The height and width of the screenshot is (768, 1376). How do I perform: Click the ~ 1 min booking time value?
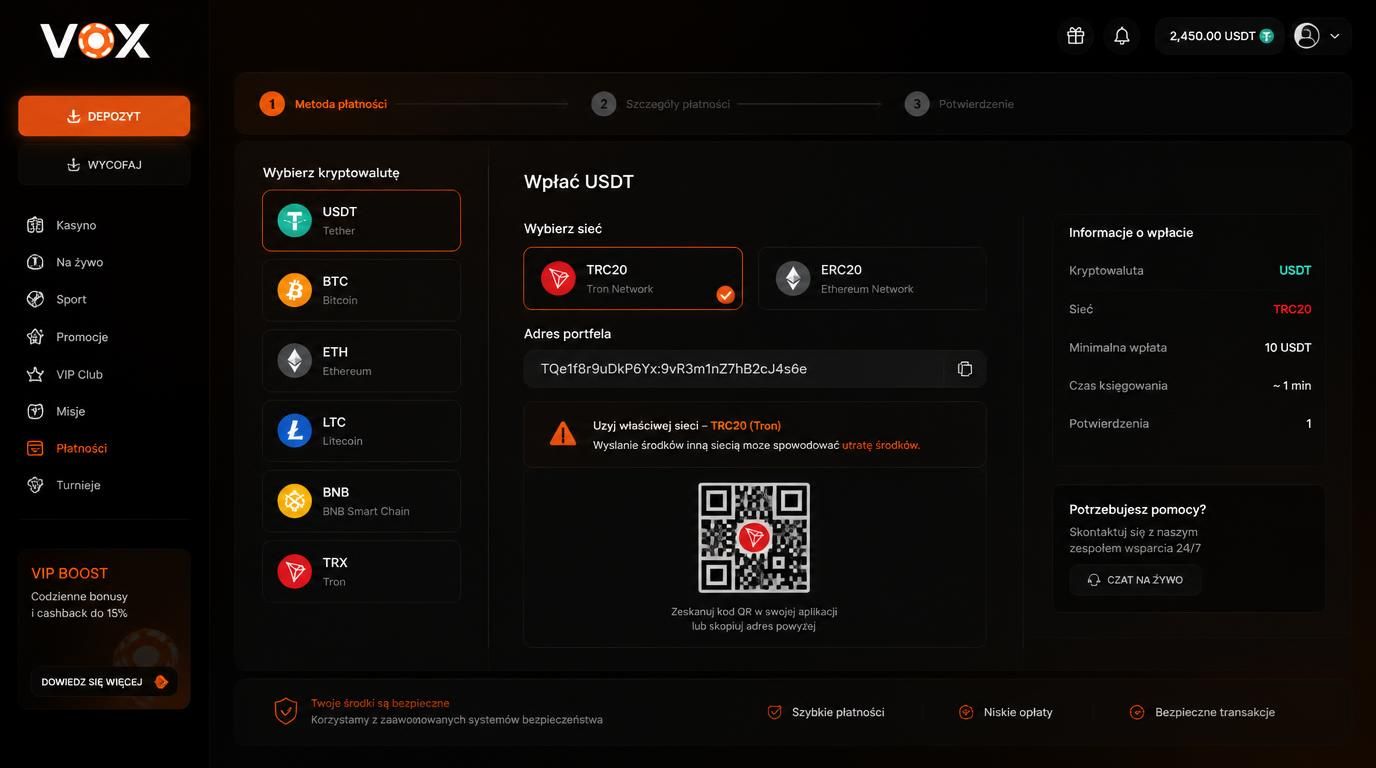[x=1292, y=386]
